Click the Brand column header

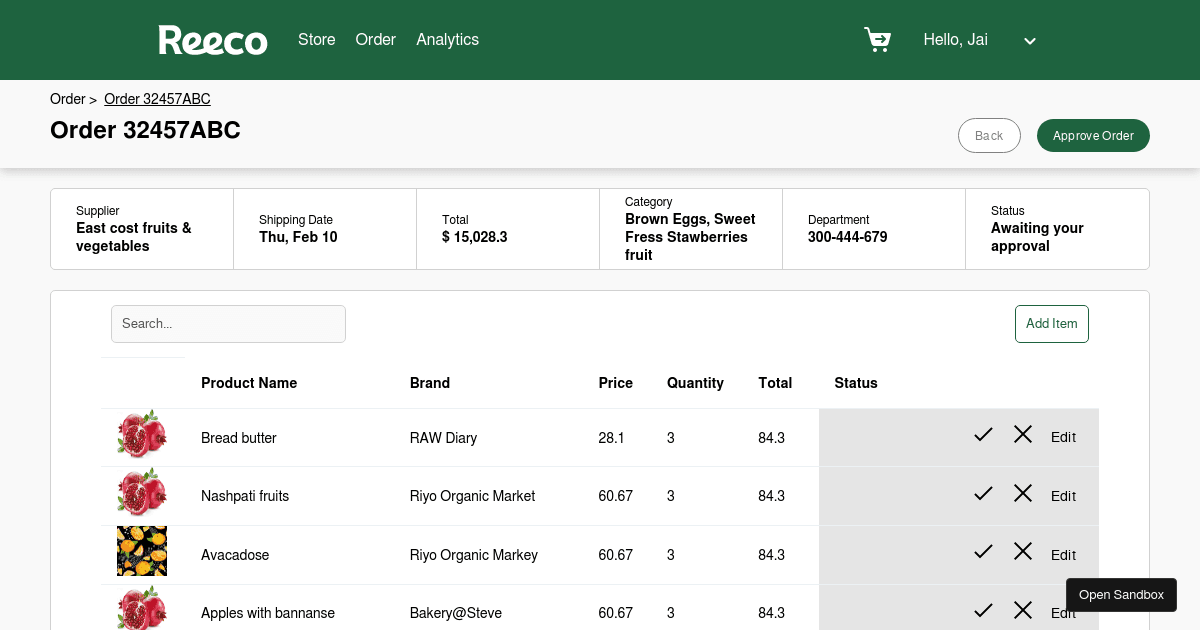coord(430,383)
